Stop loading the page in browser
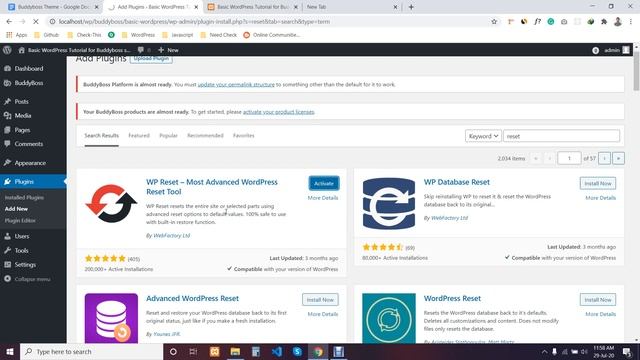Image resolution: width=640 pixels, height=360 pixels. pyautogui.click(x=35, y=22)
